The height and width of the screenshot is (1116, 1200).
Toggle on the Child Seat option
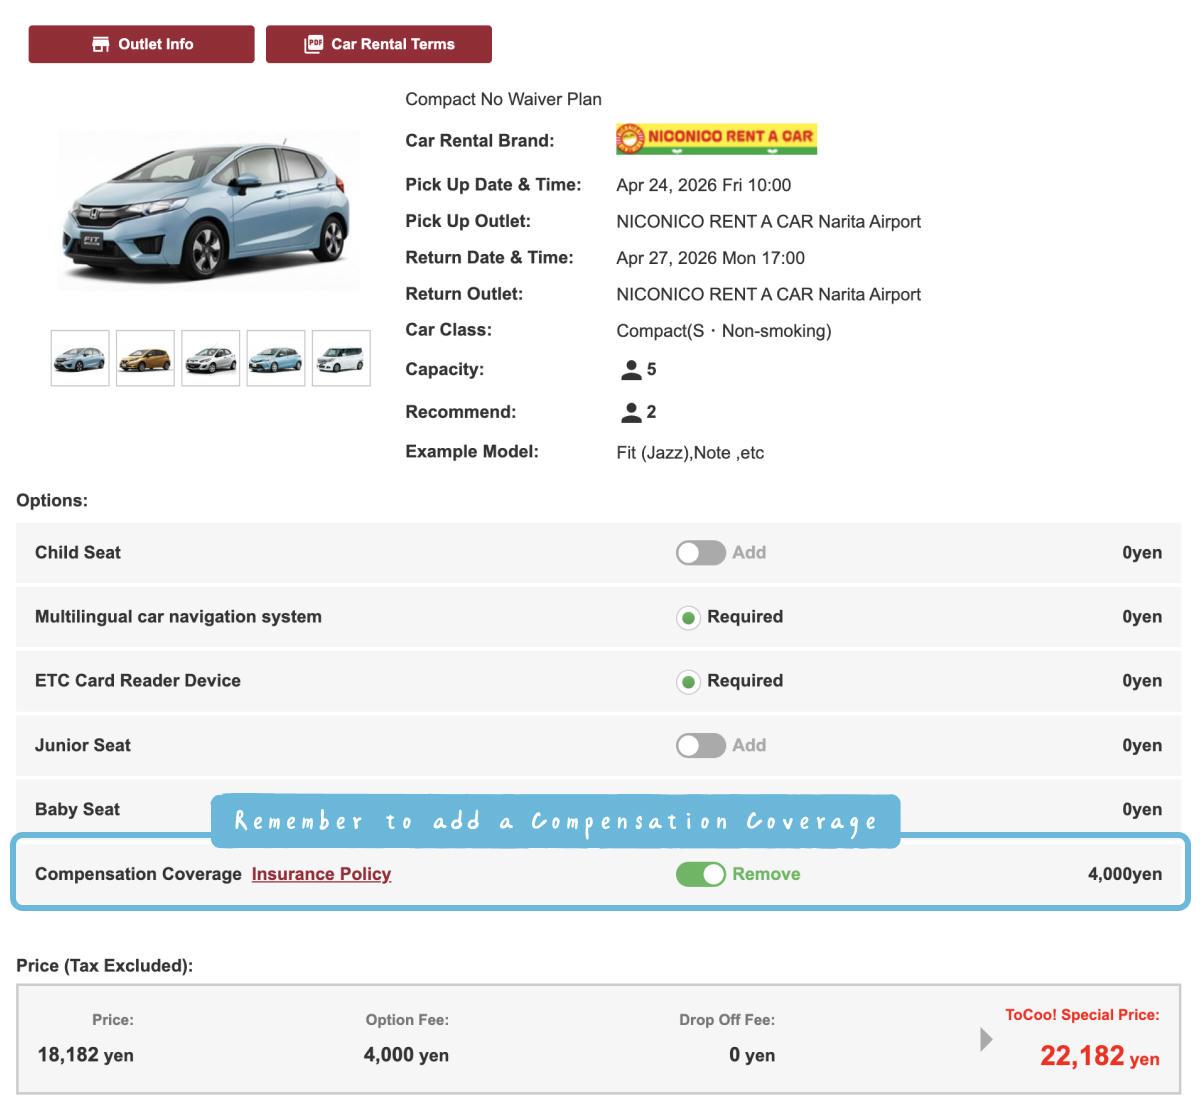tap(700, 553)
